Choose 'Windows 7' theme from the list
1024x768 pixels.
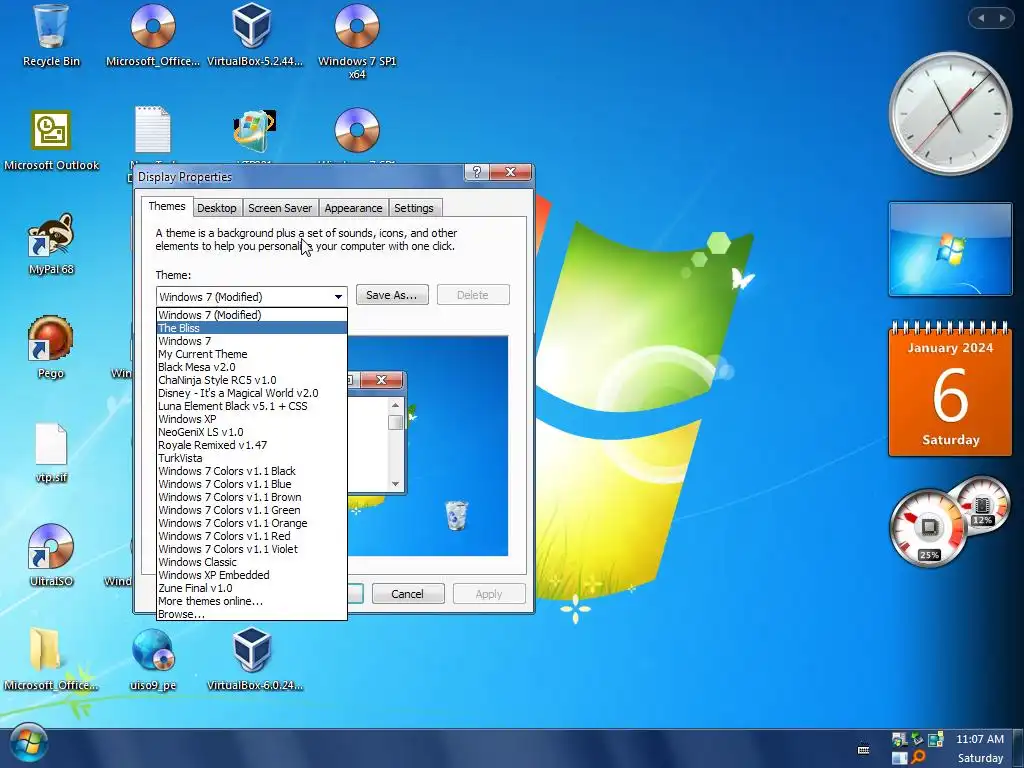click(x=251, y=341)
